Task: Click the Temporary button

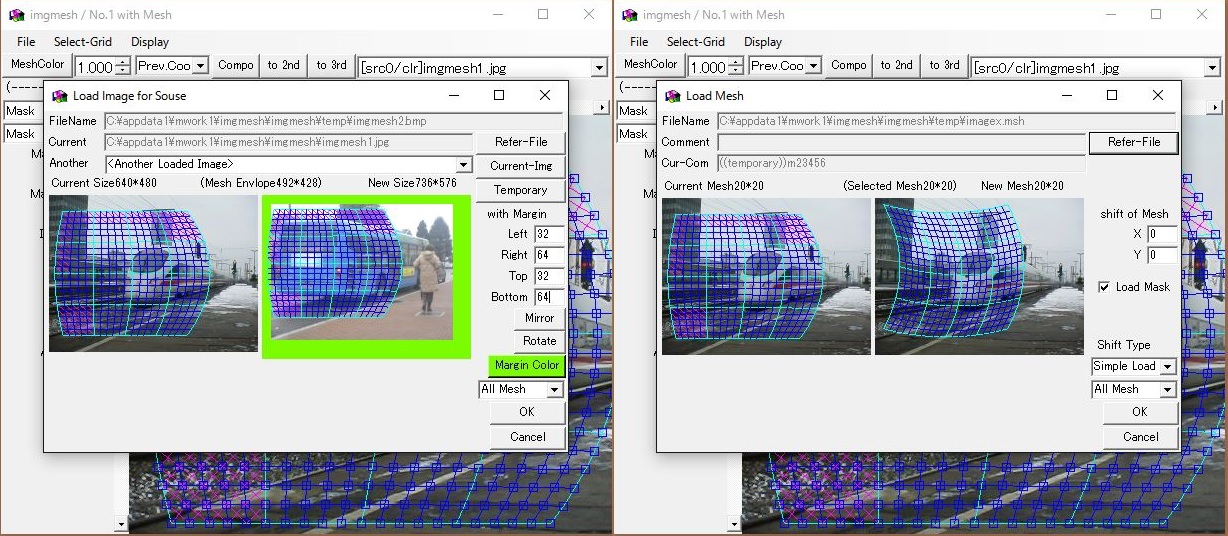Action: point(520,190)
